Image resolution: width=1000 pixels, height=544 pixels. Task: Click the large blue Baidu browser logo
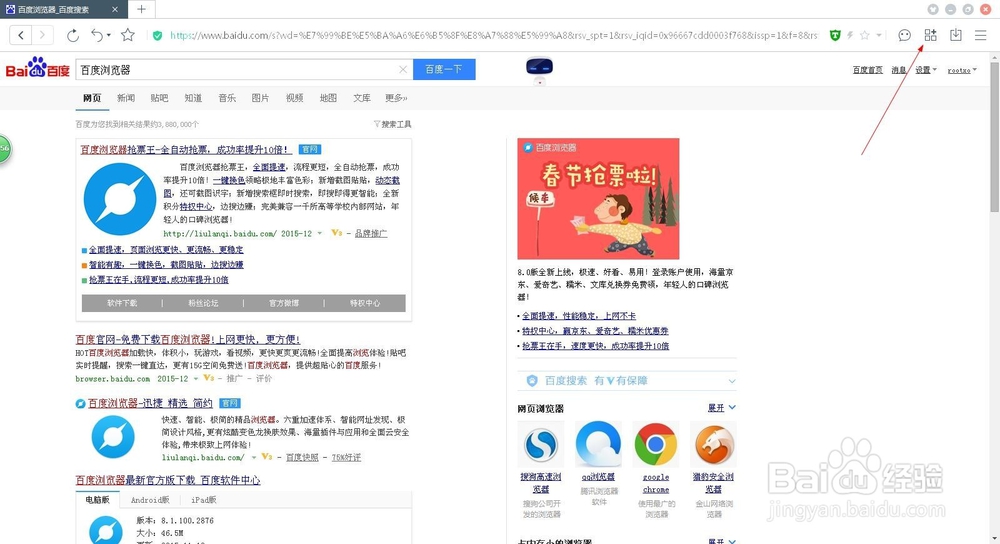tap(120, 198)
